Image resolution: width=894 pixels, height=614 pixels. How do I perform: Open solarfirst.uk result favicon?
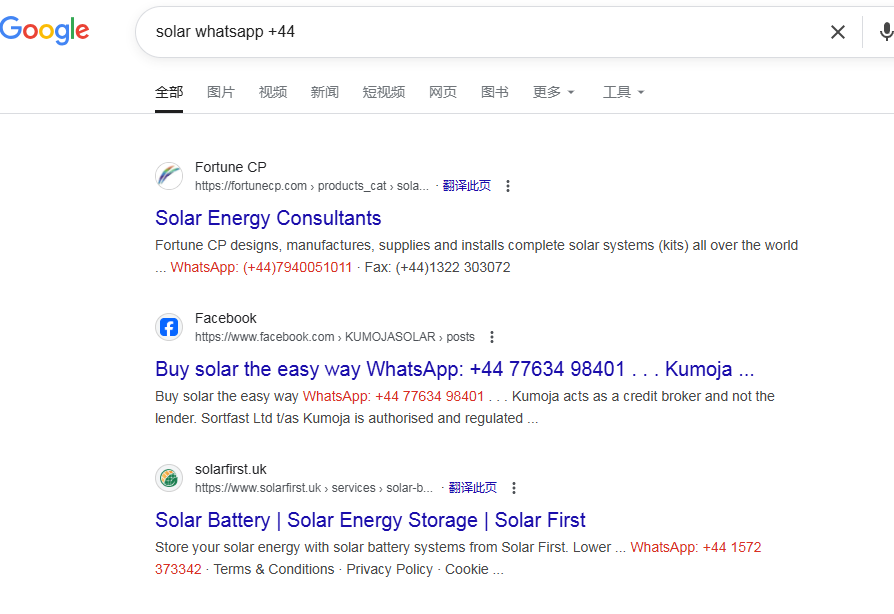pos(169,478)
